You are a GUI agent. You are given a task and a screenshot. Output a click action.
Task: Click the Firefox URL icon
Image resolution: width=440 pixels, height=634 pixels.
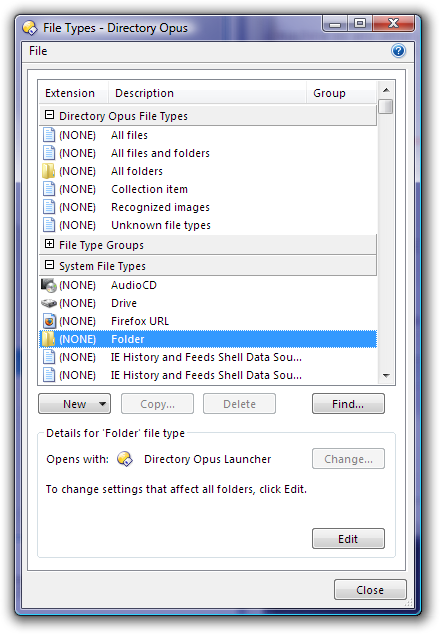(49, 321)
